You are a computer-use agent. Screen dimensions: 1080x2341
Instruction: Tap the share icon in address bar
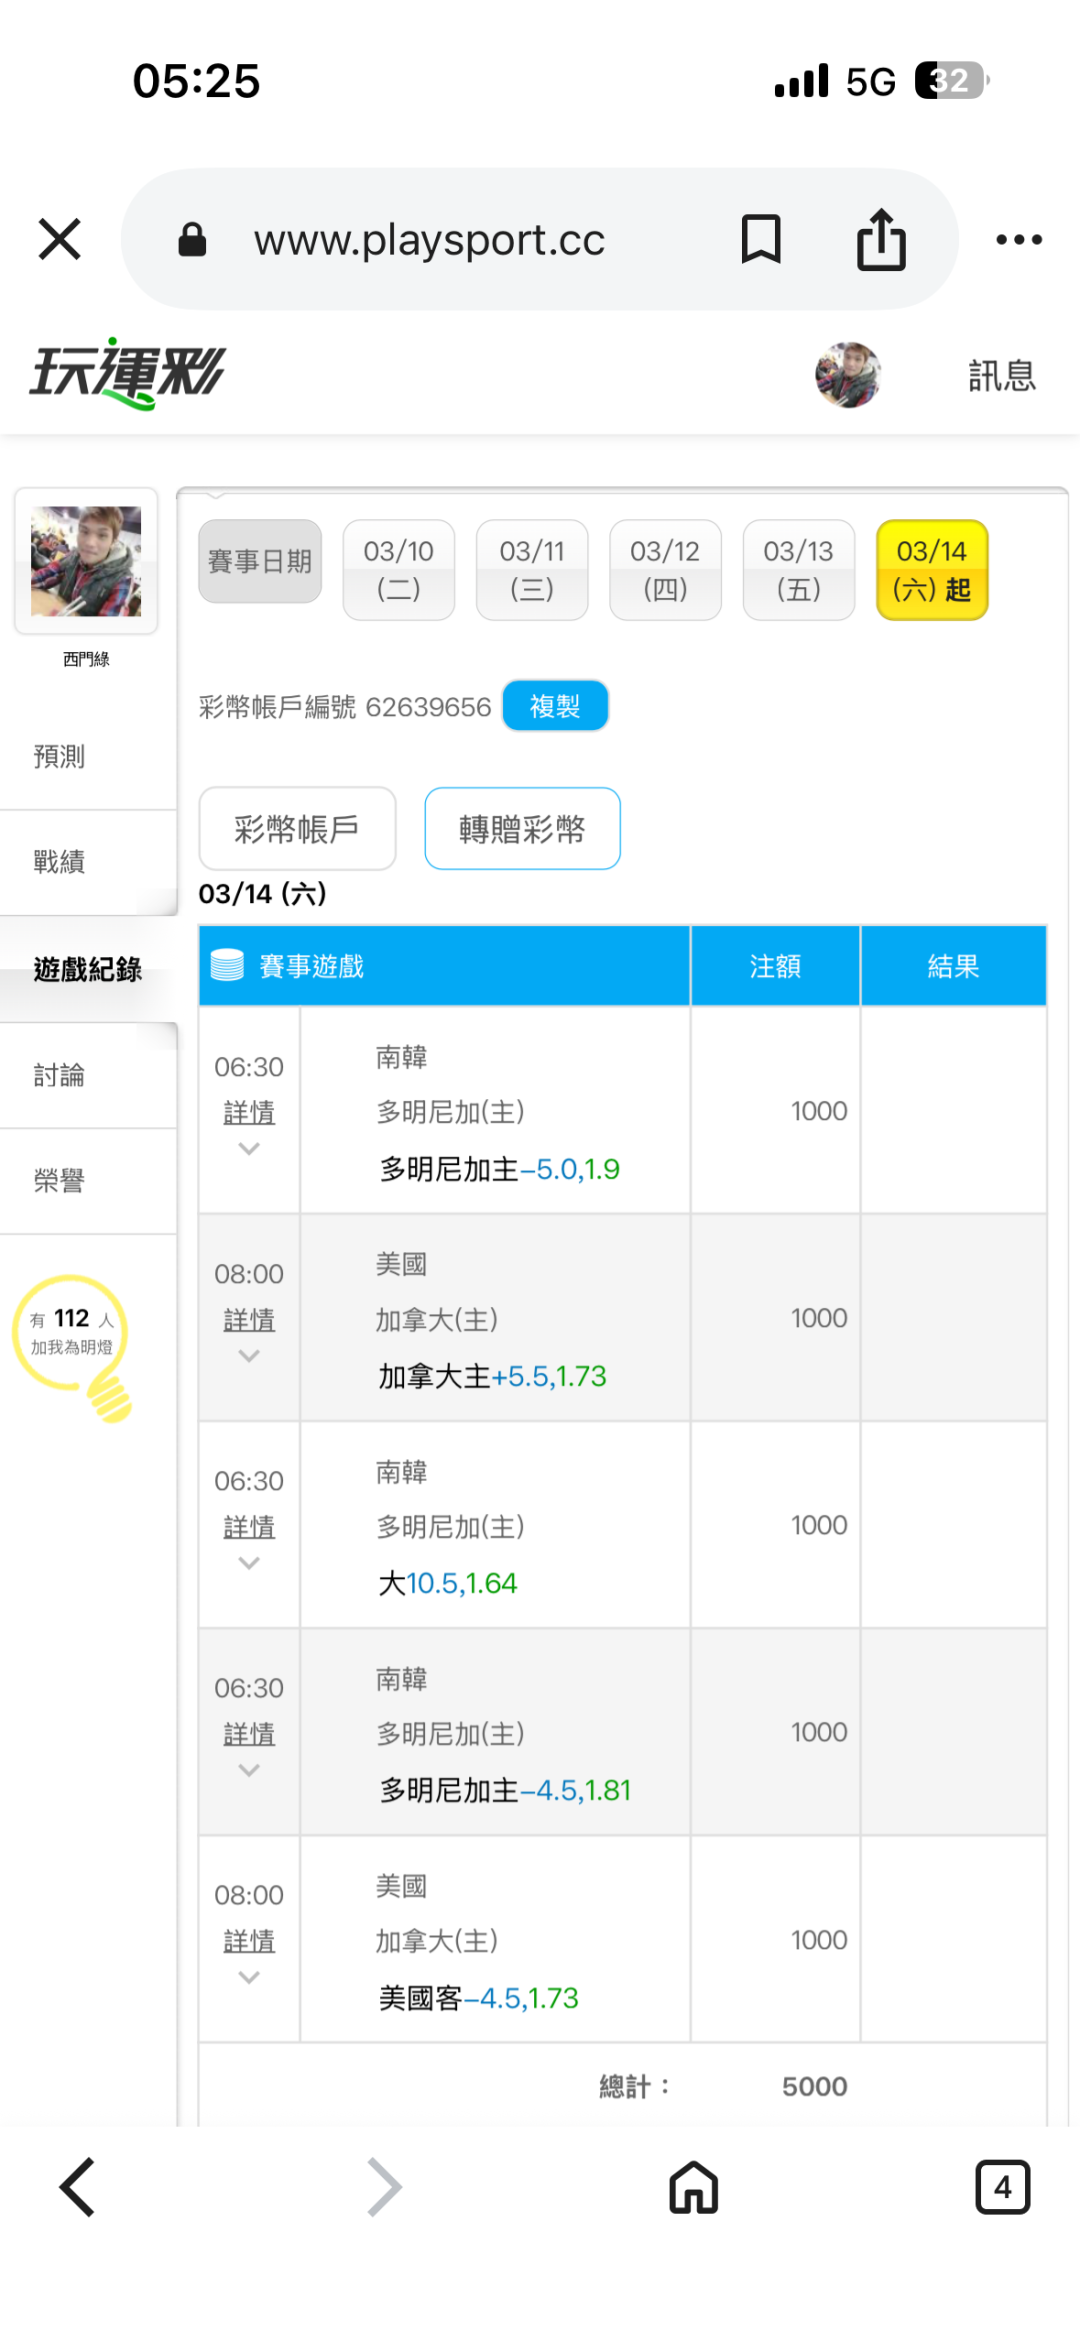coord(881,240)
